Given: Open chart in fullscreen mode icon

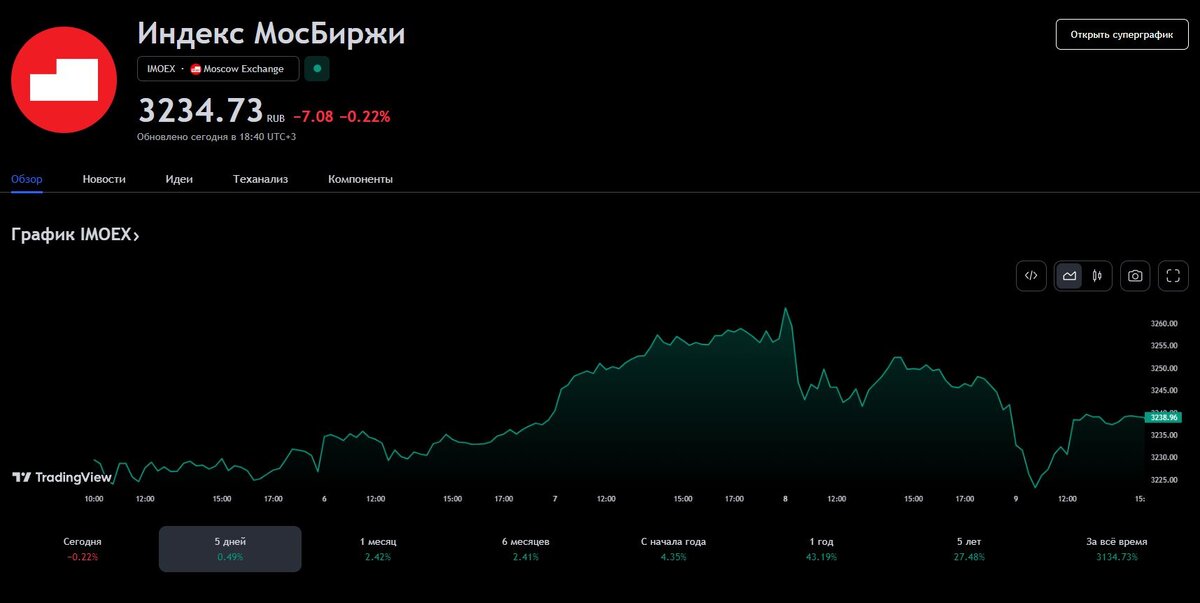Looking at the screenshot, I should [x=1173, y=276].
